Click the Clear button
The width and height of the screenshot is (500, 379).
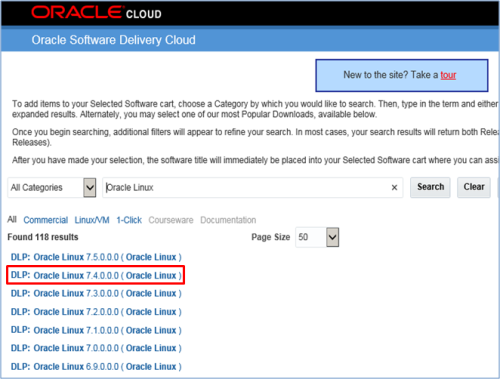(474, 187)
